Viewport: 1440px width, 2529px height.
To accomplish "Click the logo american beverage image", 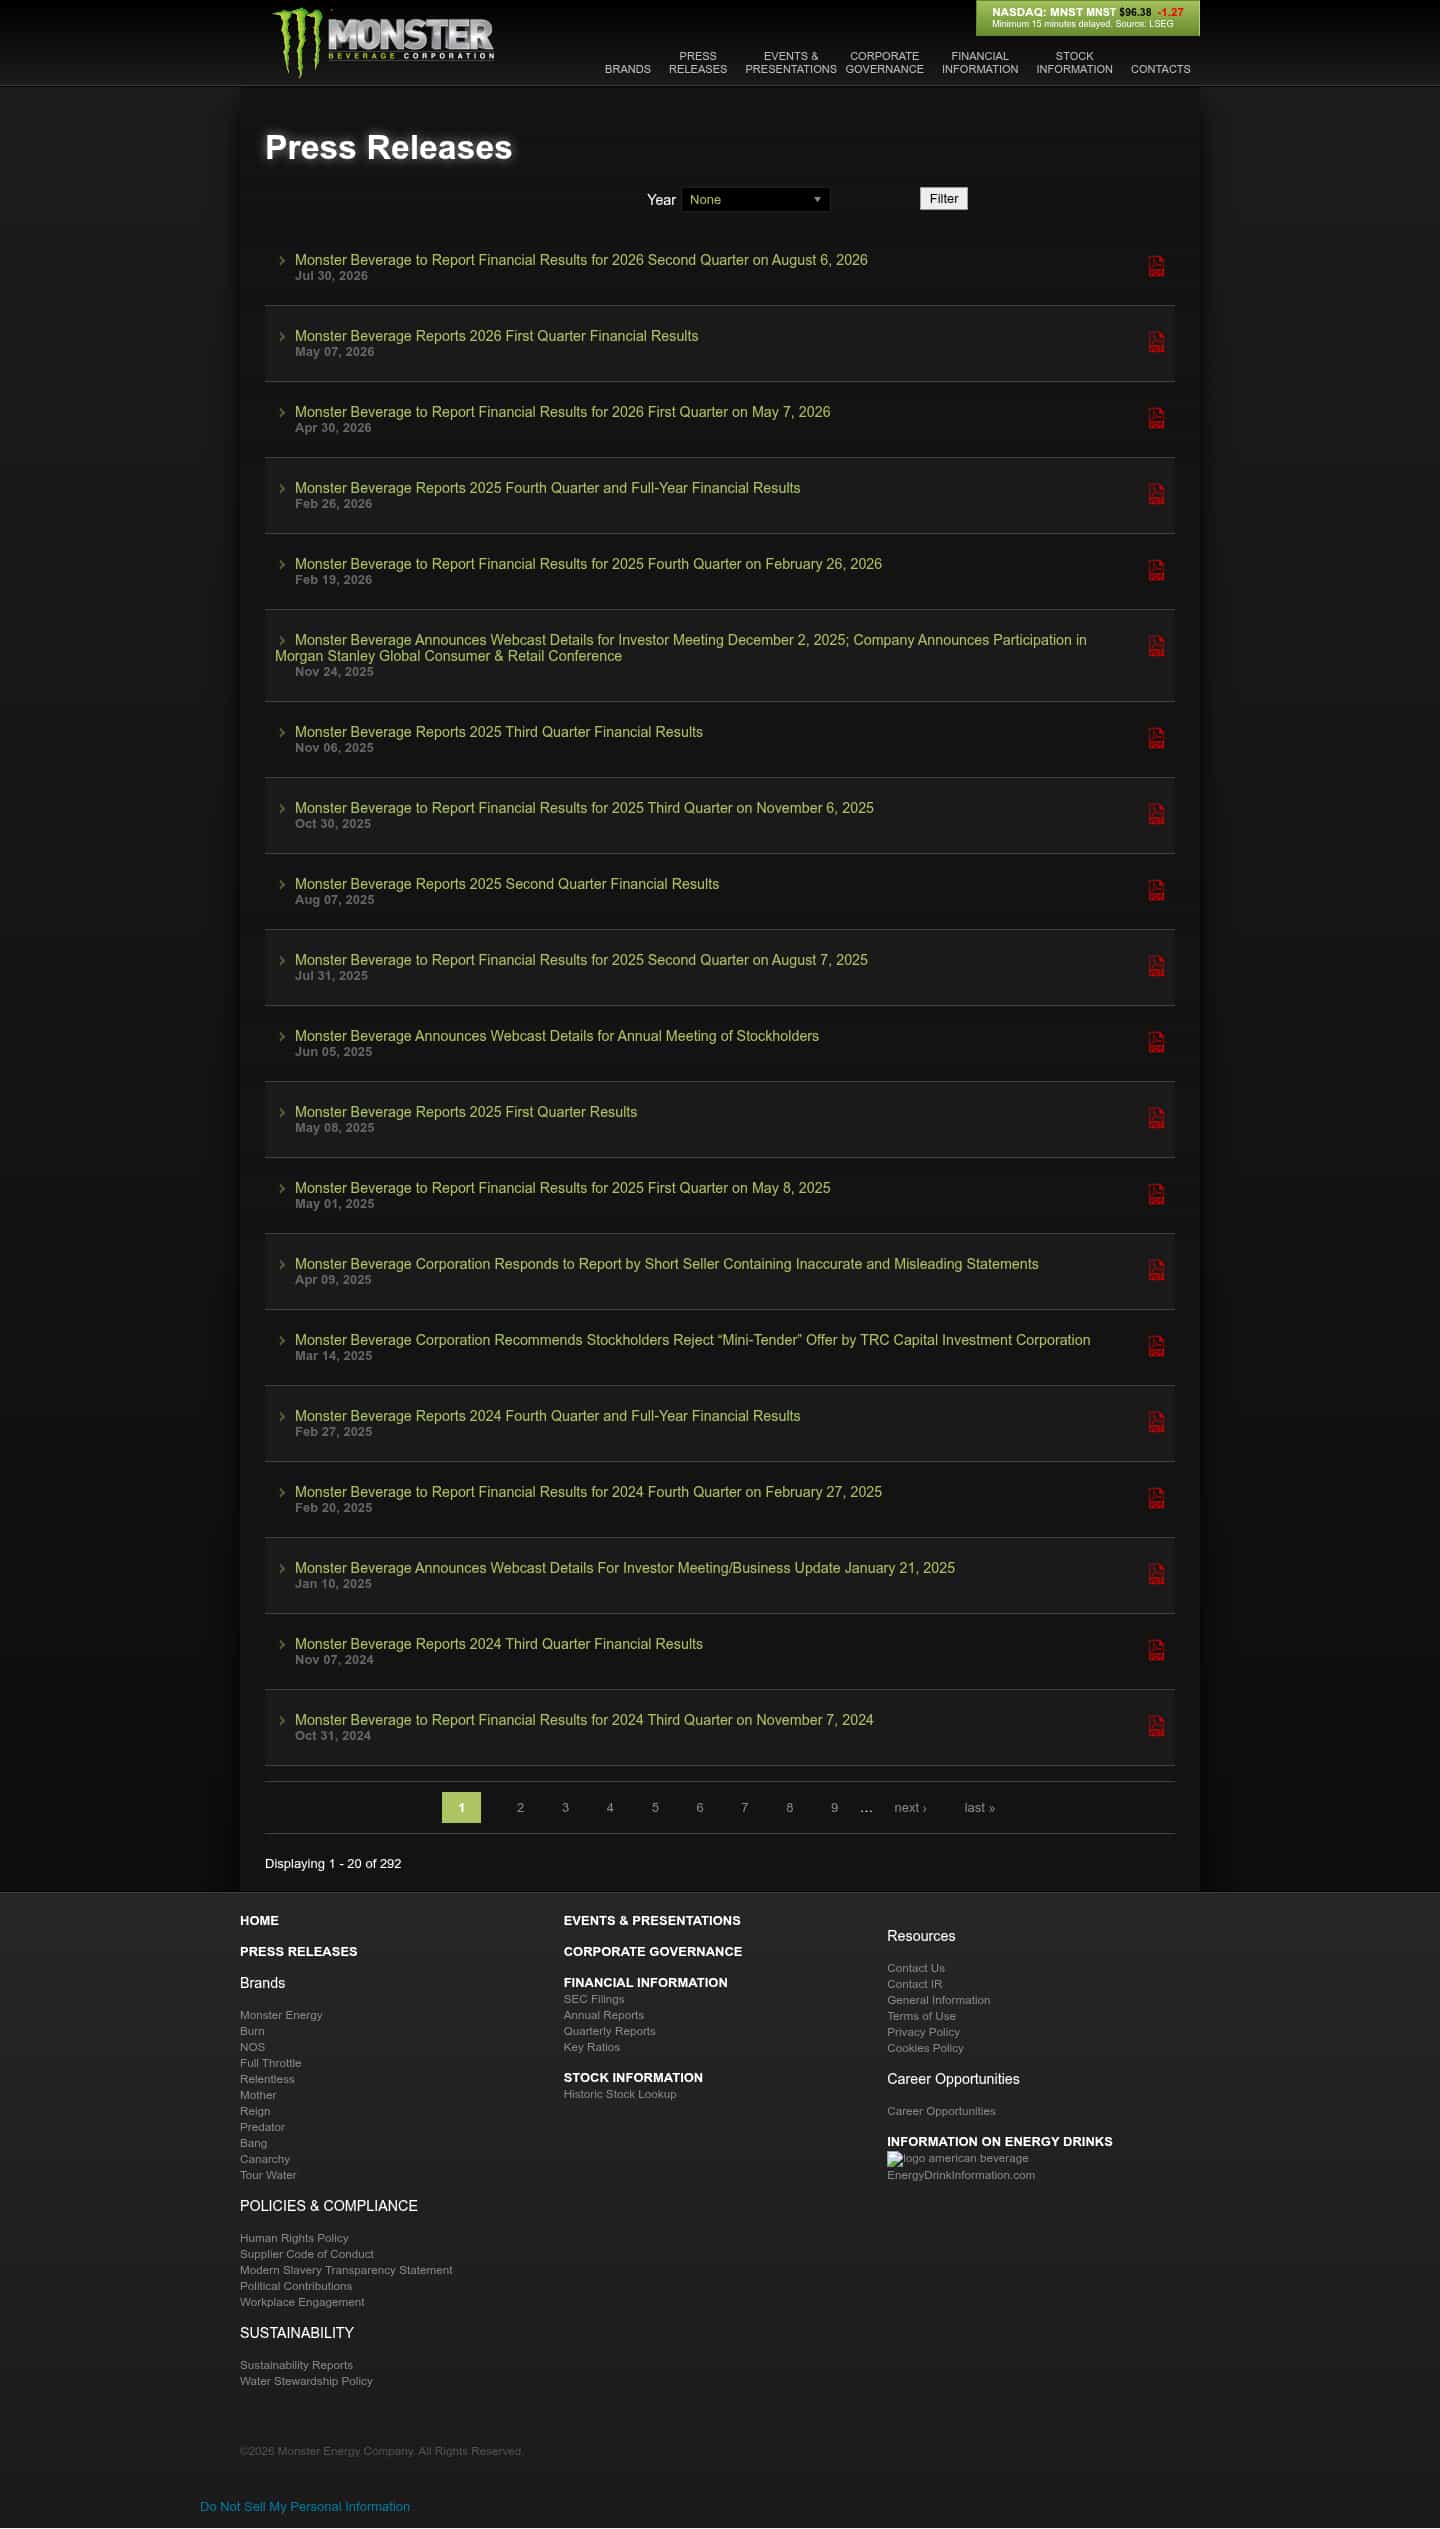I will click(x=957, y=2159).
